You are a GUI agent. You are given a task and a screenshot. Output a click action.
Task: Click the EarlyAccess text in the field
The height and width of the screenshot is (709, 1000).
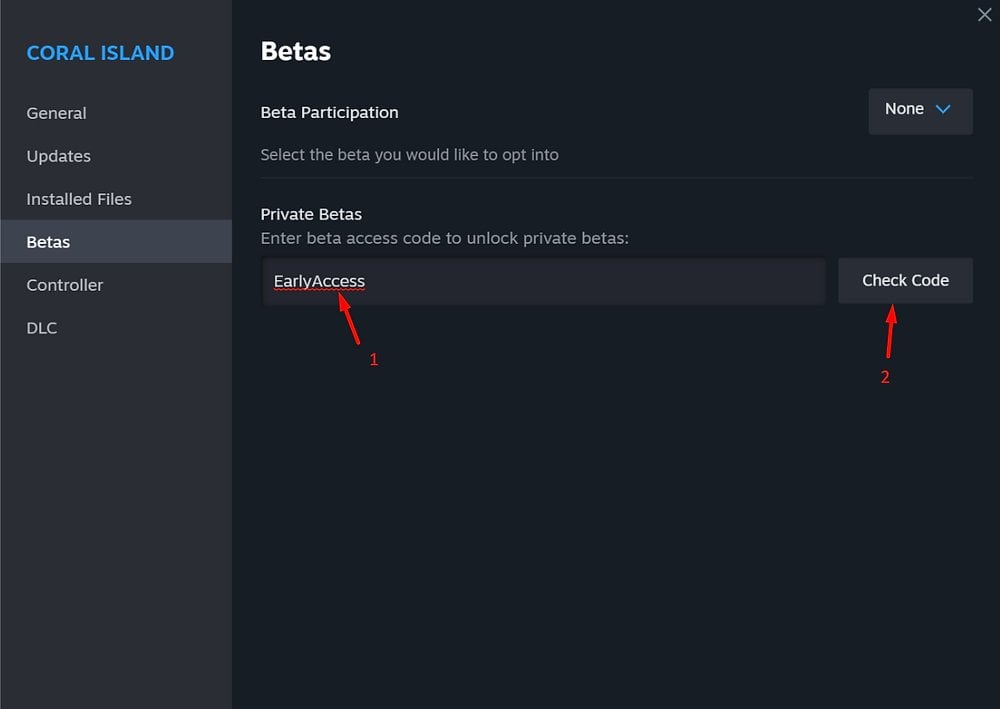319,281
